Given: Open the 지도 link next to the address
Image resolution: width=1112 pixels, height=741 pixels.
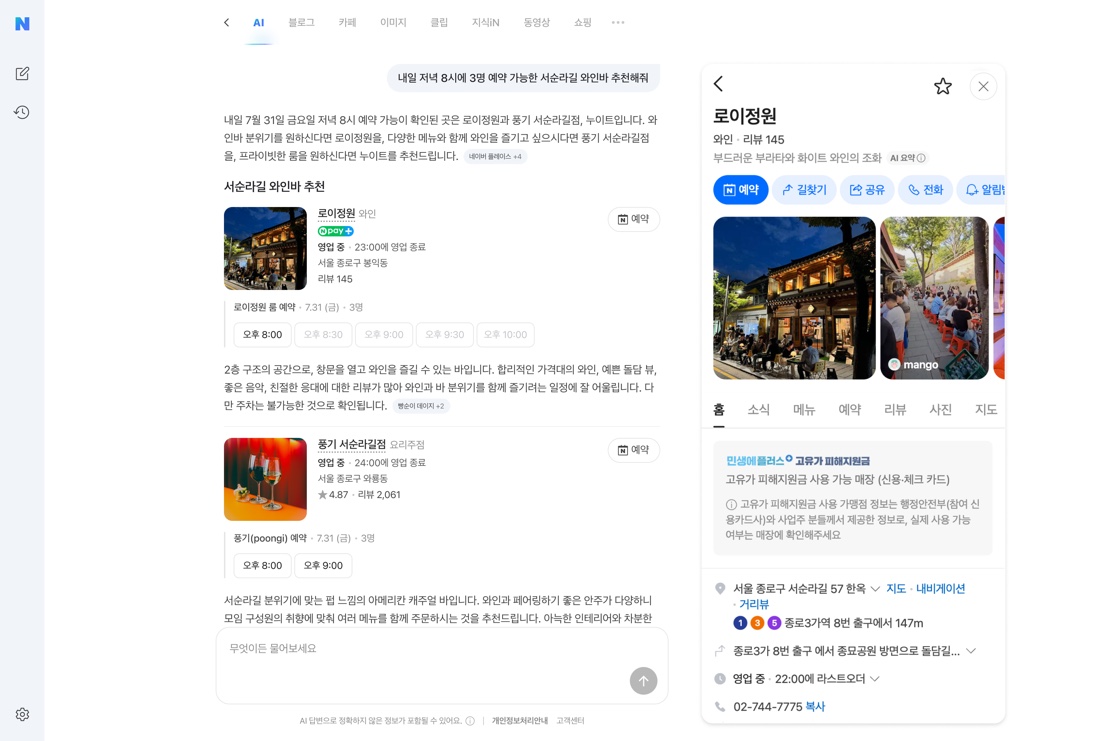Looking at the screenshot, I should pos(896,589).
